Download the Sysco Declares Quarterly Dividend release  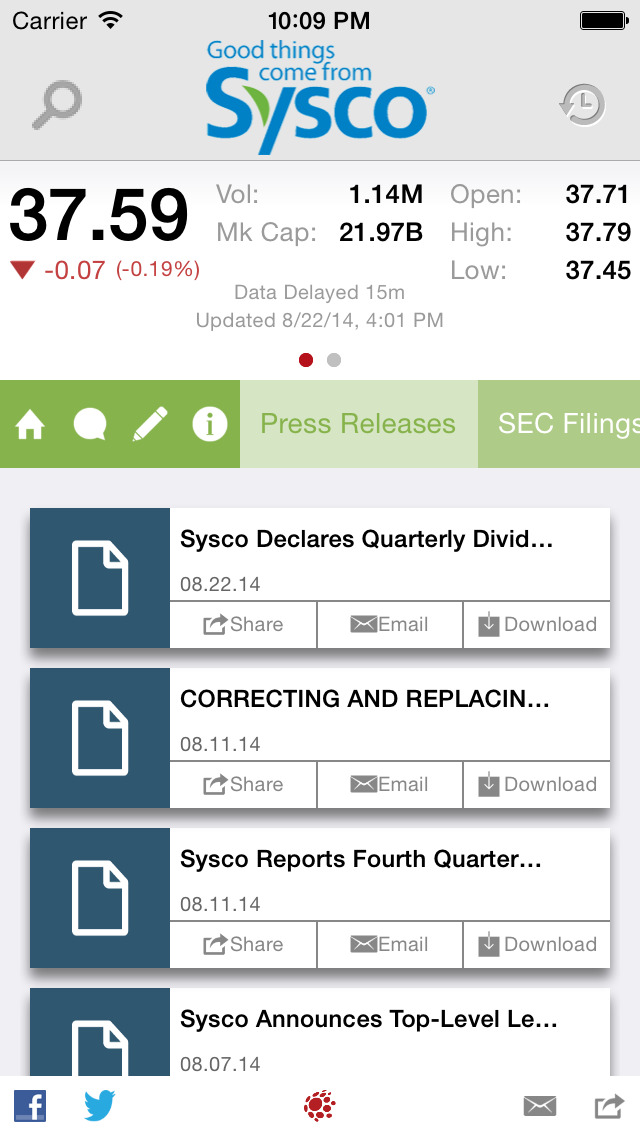pos(537,625)
